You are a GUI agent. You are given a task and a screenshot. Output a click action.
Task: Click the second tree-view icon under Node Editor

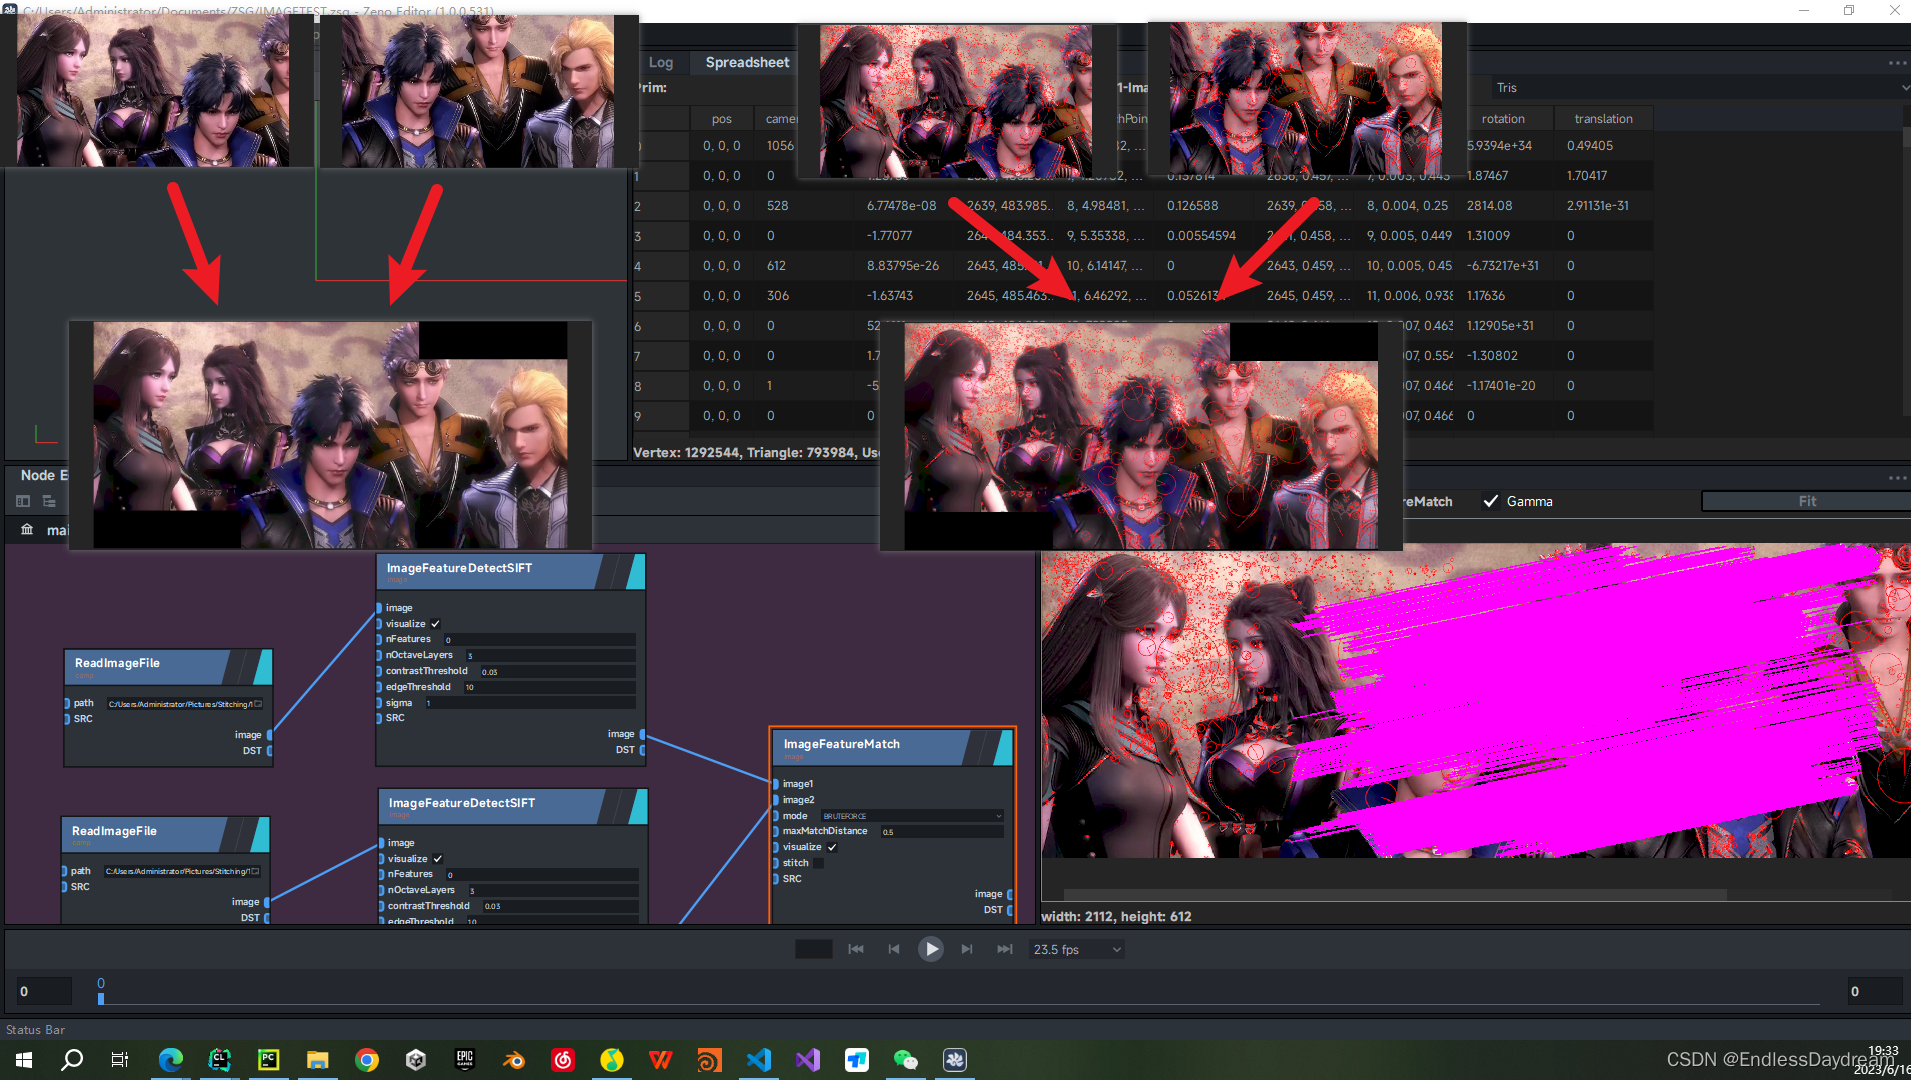pyautogui.click(x=49, y=501)
